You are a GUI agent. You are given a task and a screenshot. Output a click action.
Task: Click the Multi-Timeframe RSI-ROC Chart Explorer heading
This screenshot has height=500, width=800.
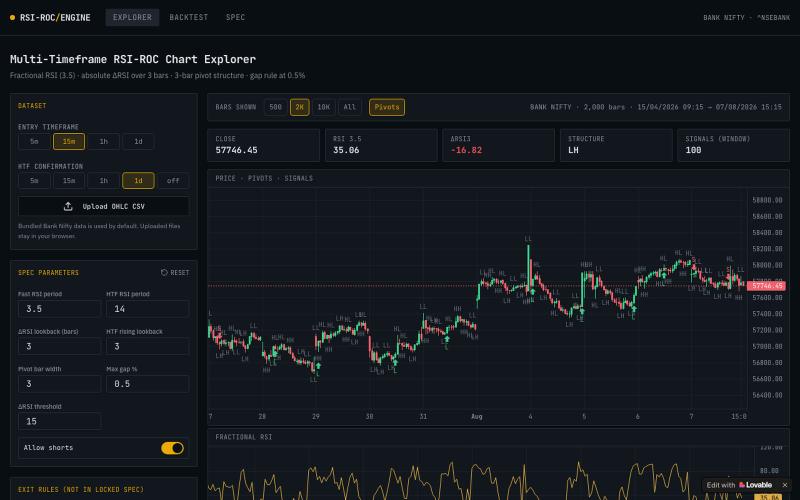coord(133,59)
